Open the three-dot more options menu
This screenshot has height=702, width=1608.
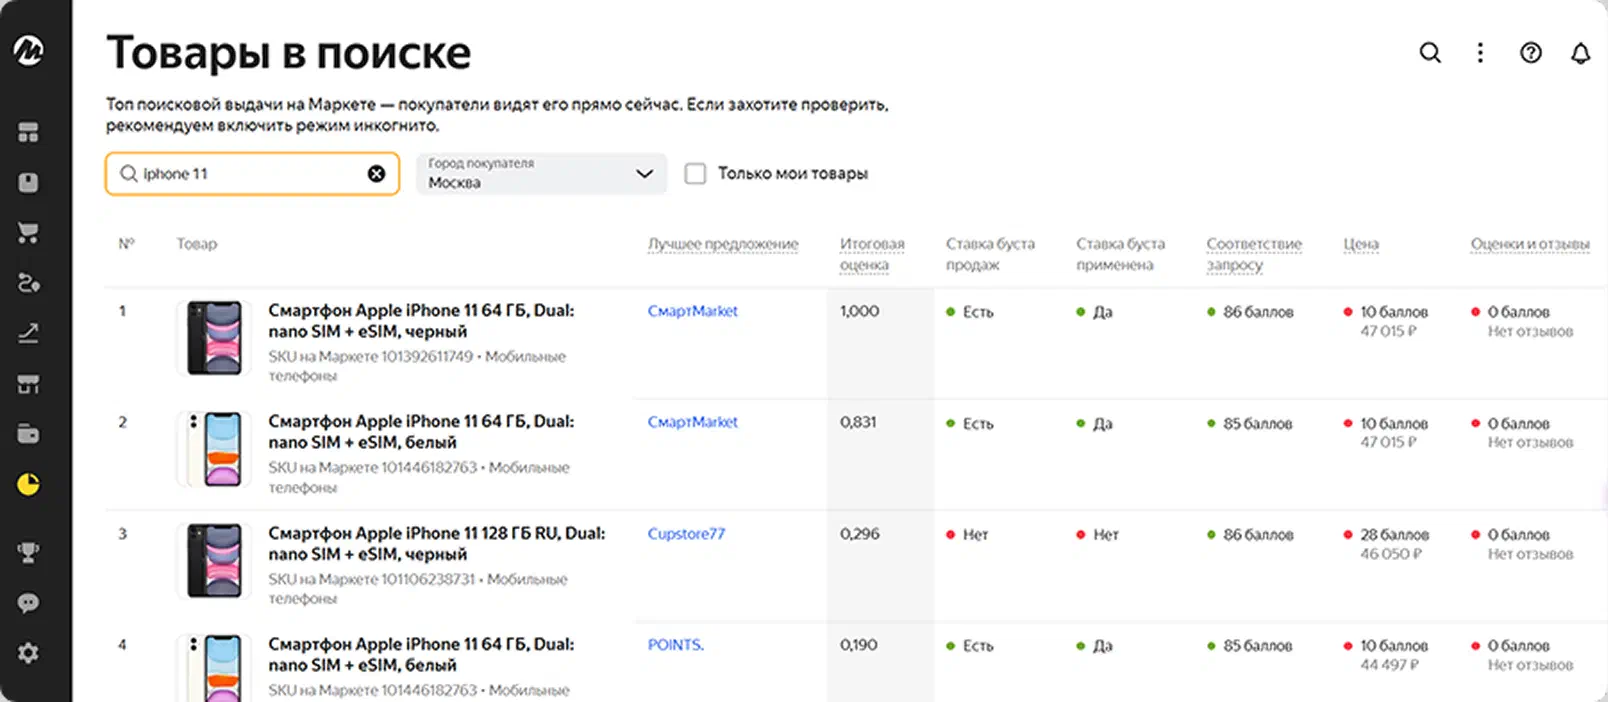click(1480, 53)
